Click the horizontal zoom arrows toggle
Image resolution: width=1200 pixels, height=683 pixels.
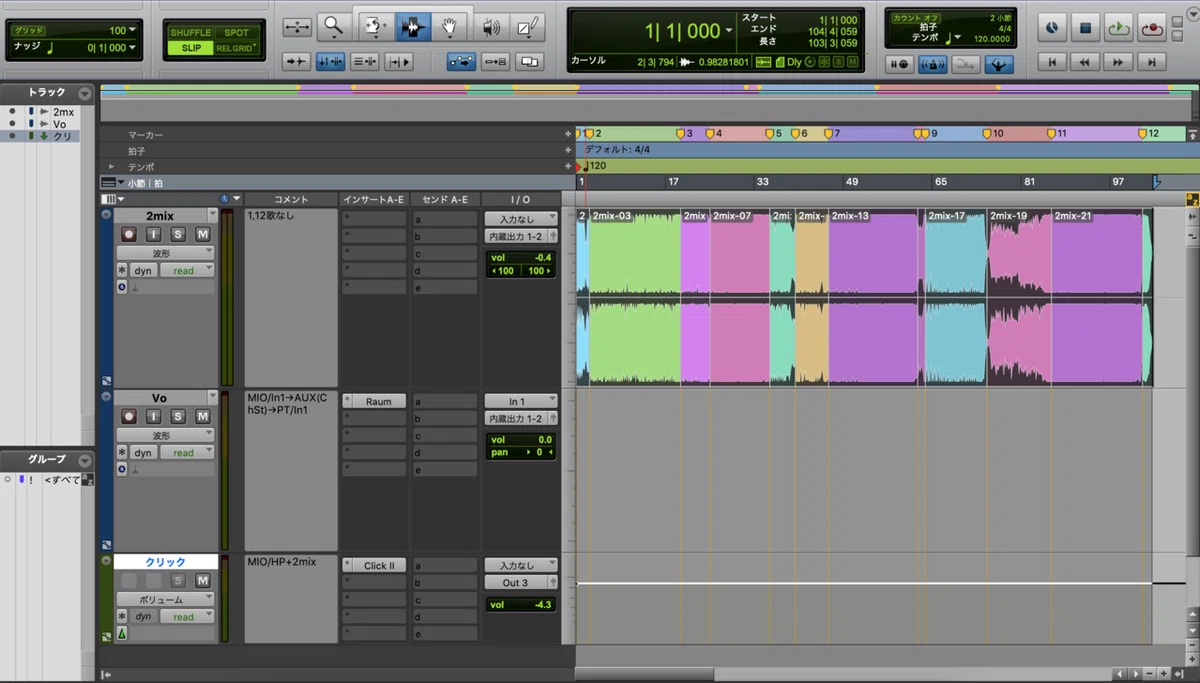point(296,27)
